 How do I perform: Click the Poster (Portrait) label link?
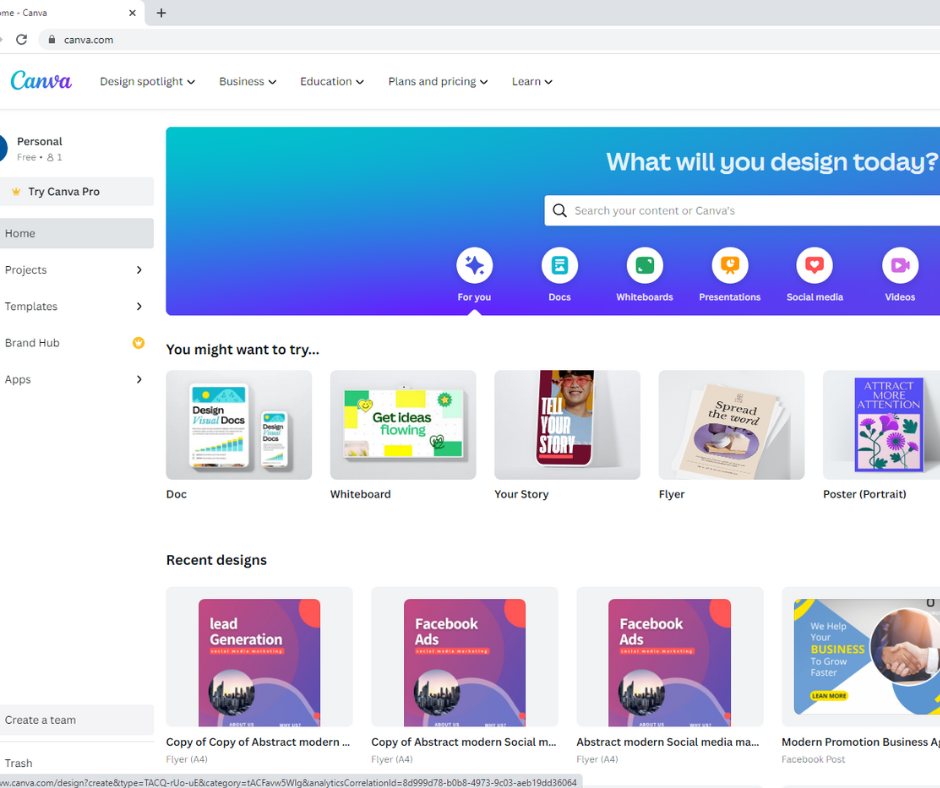(864, 494)
